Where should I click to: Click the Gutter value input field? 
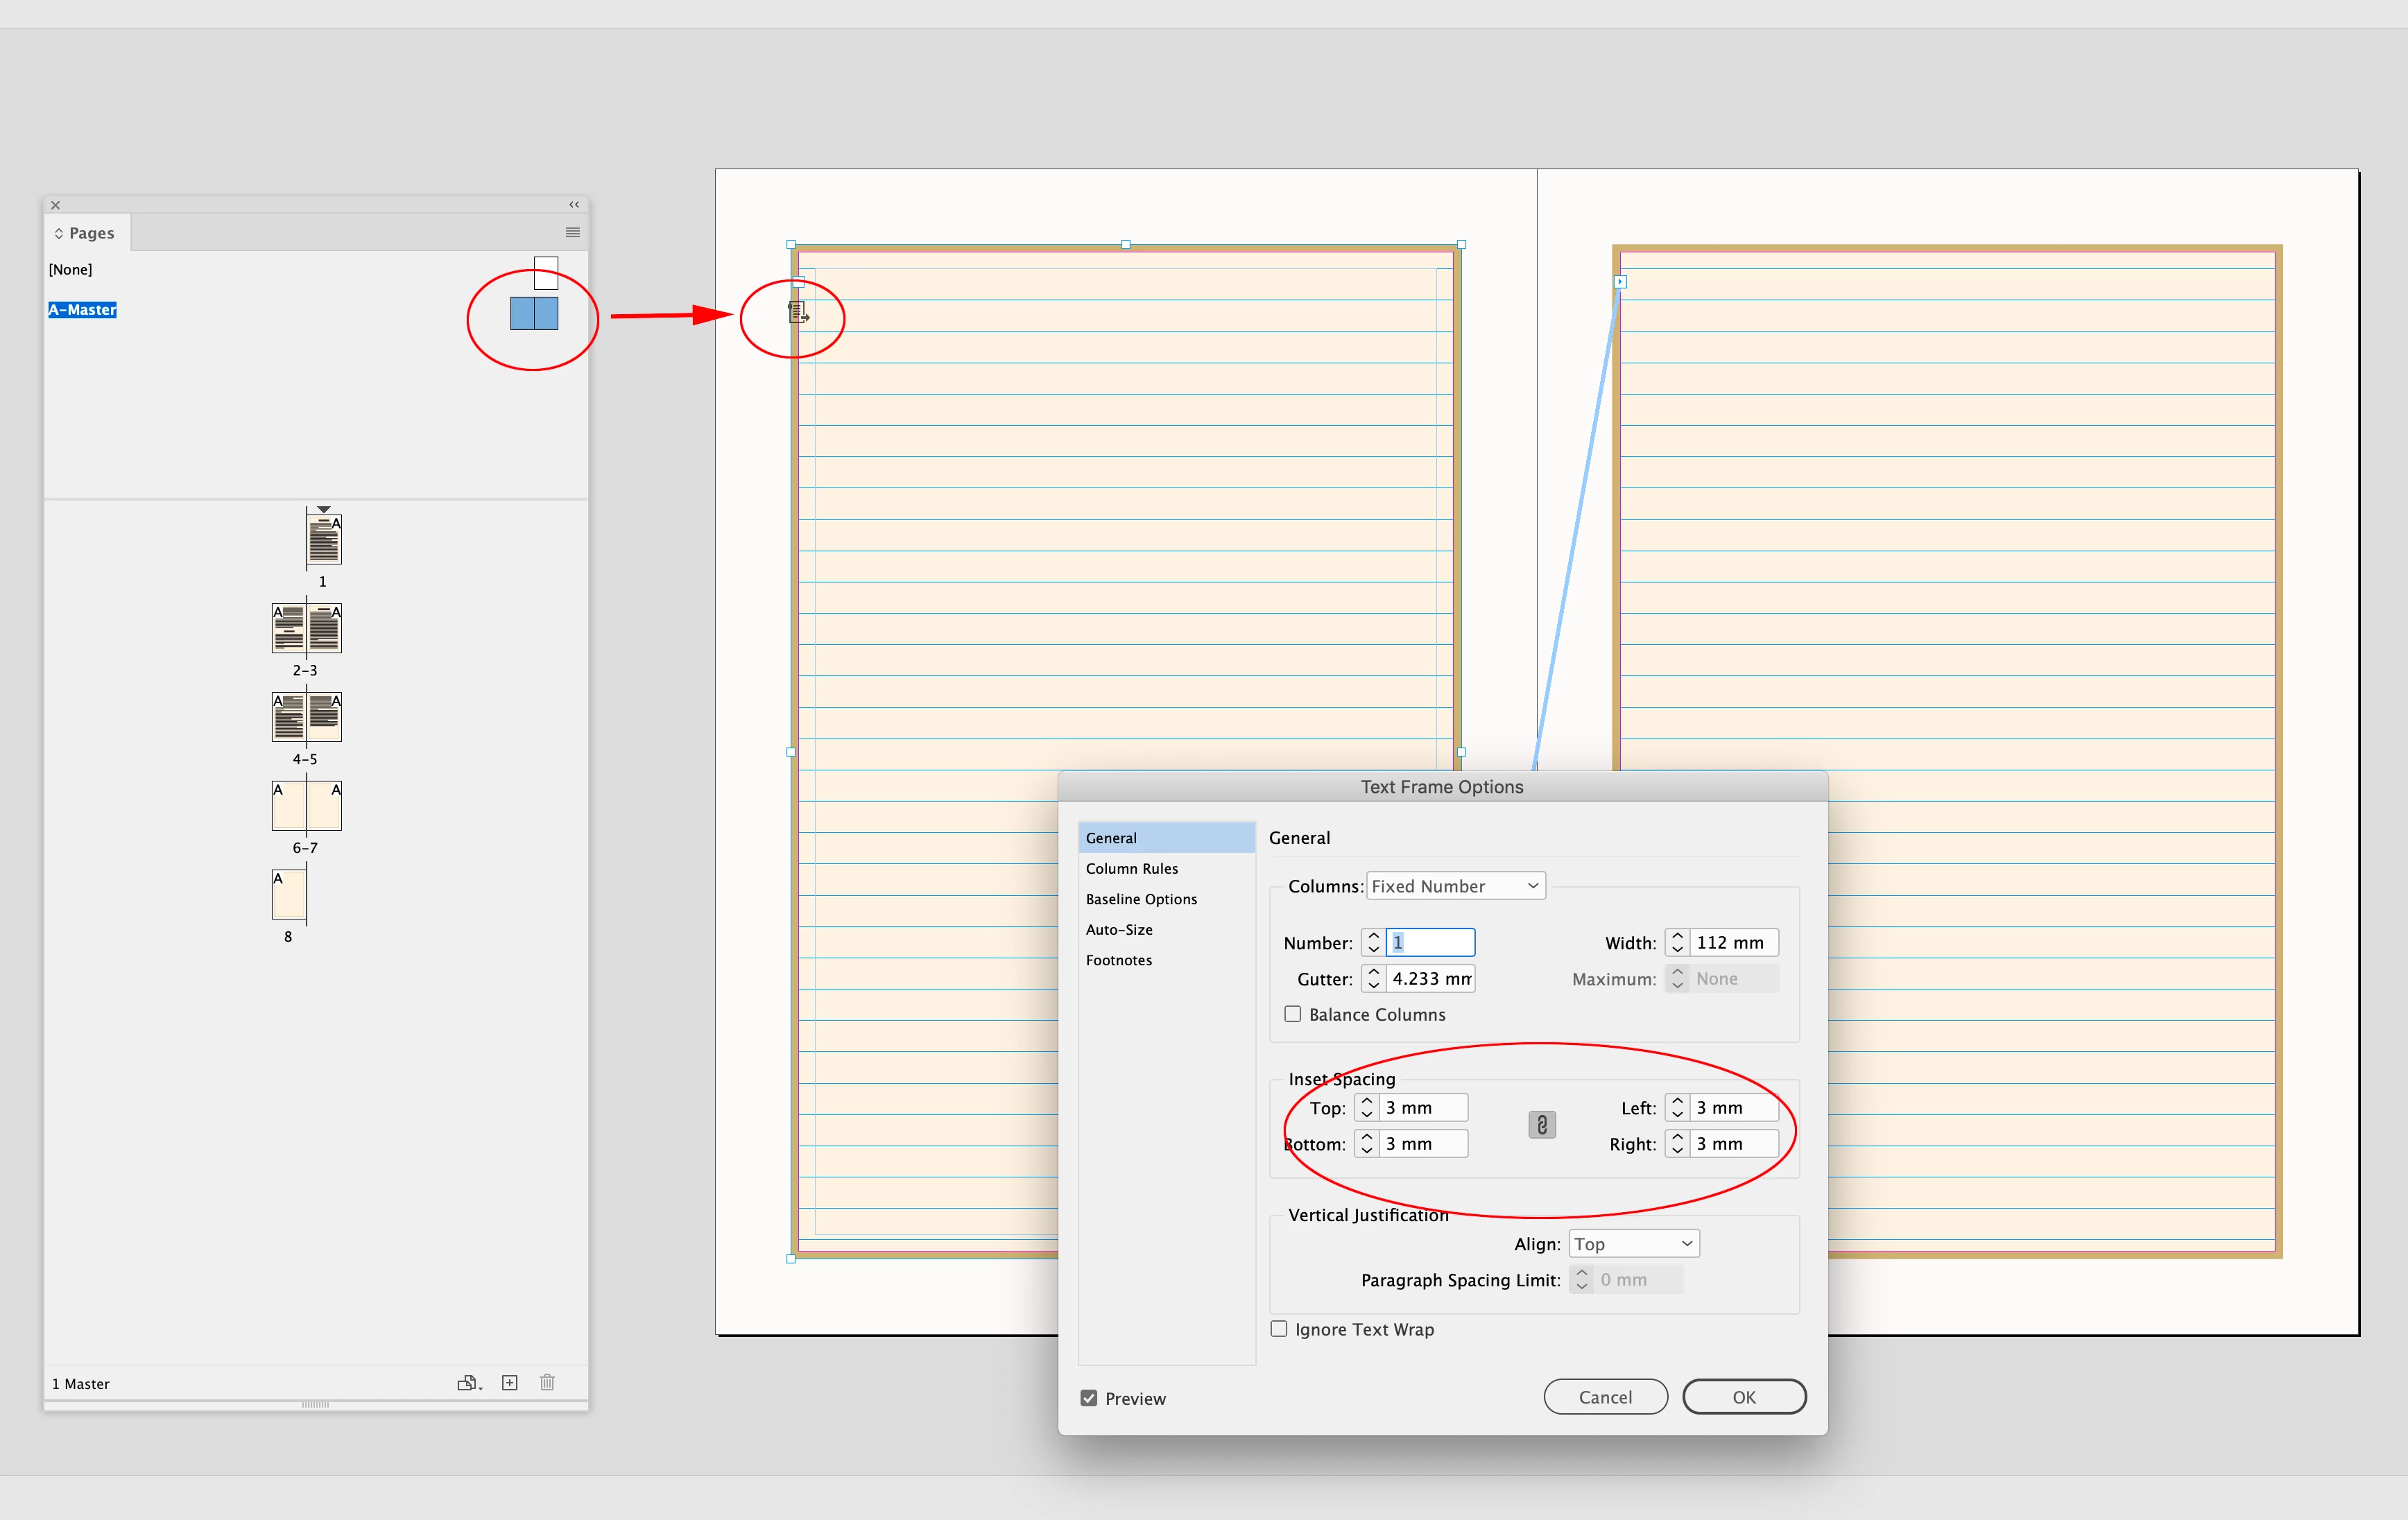tap(1430, 978)
